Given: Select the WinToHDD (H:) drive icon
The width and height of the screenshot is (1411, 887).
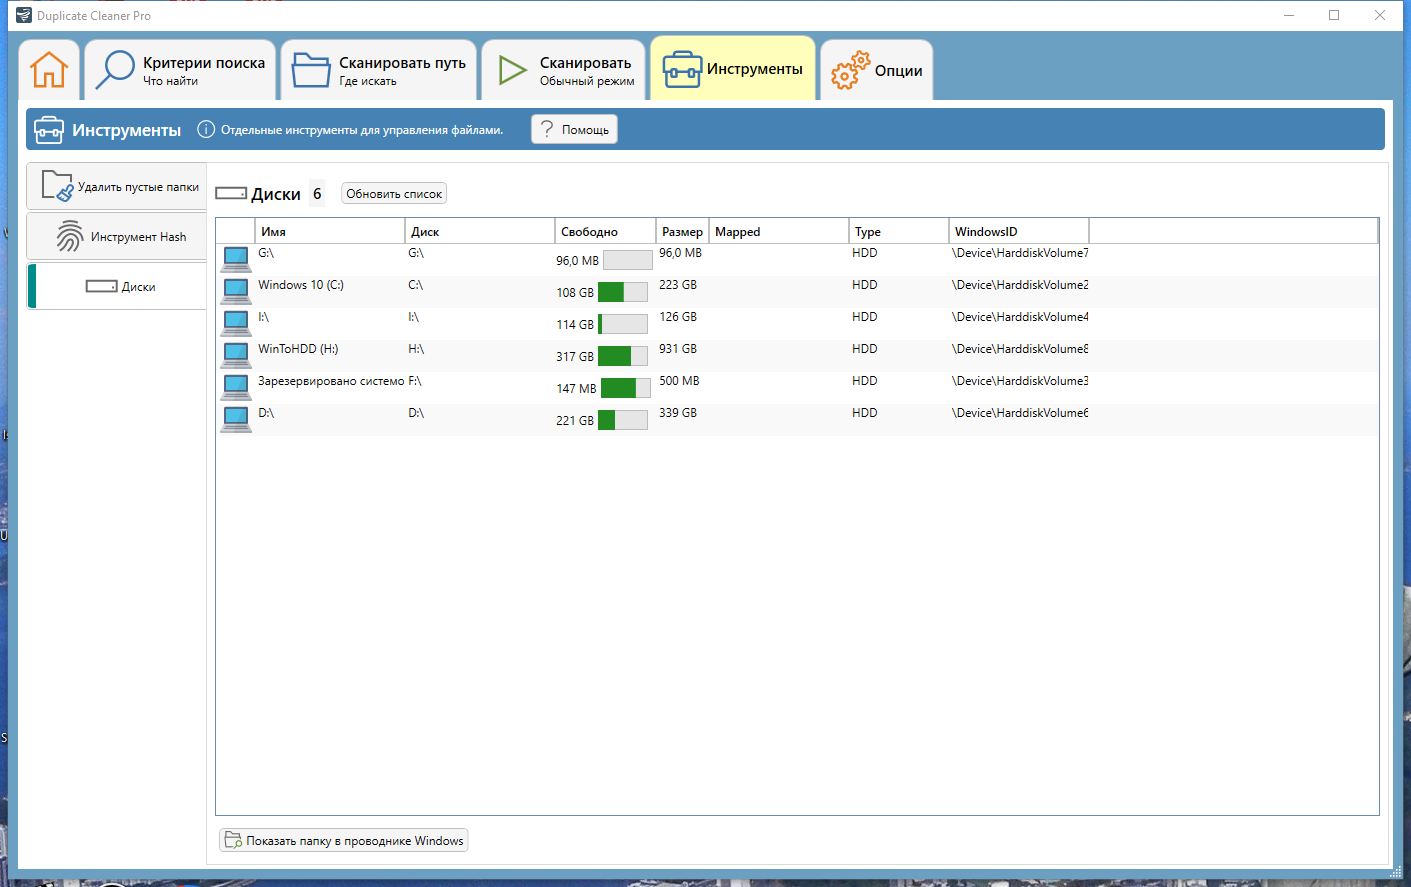Looking at the screenshot, I should (x=236, y=355).
